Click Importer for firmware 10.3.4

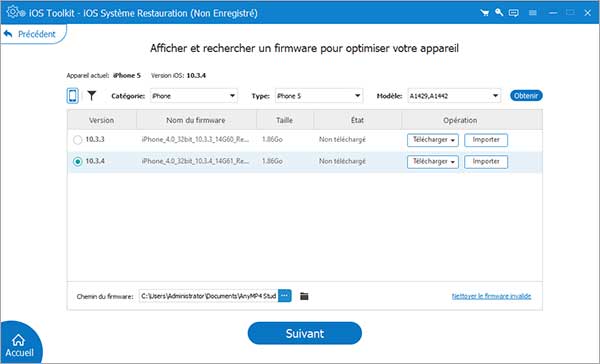[486, 162]
